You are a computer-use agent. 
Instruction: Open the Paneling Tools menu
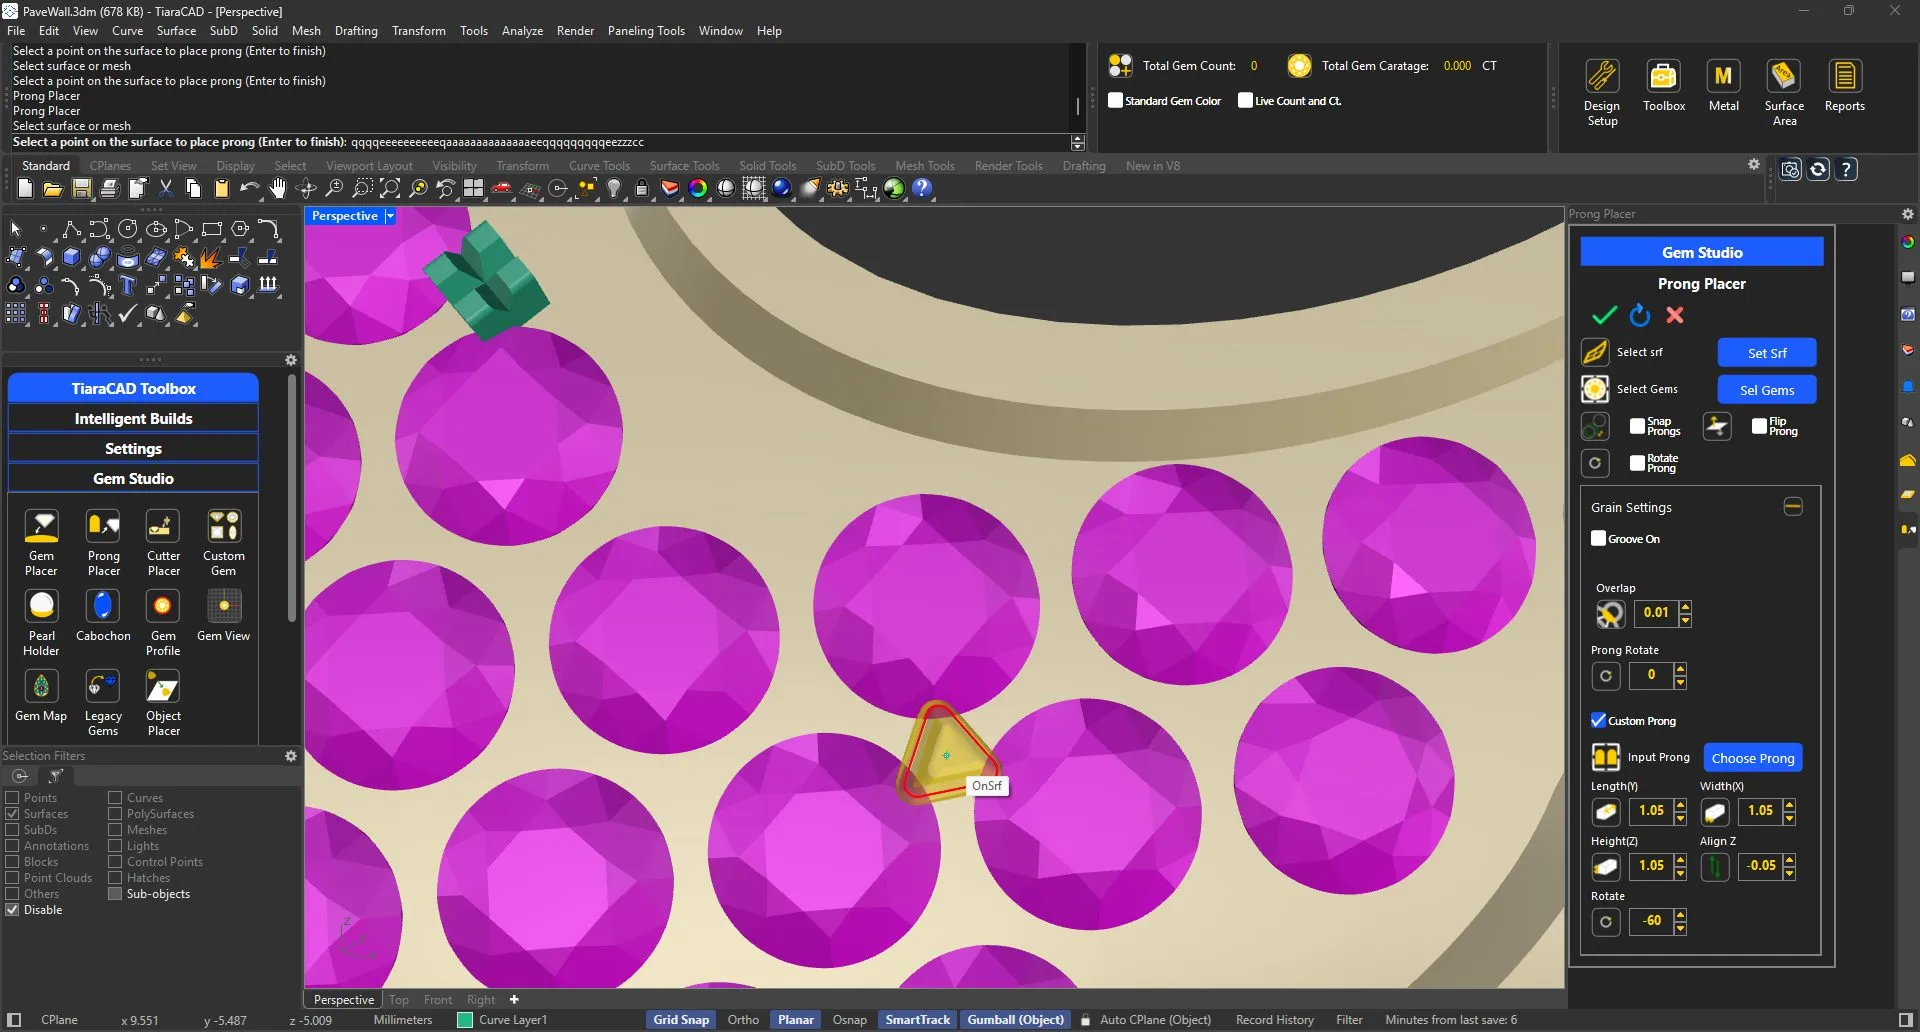tap(645, 31)
